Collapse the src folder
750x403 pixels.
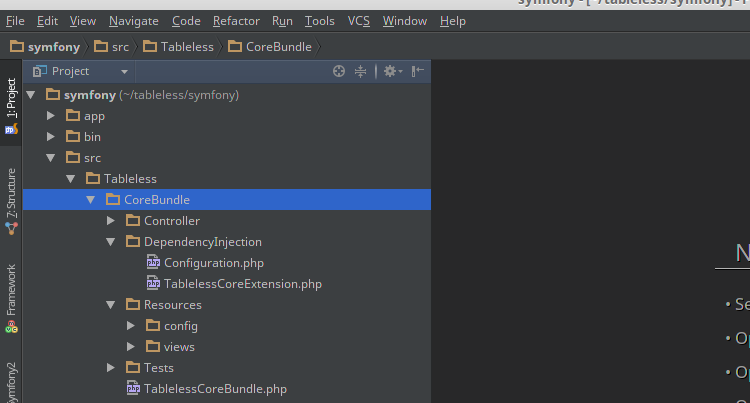coord(51,158)
